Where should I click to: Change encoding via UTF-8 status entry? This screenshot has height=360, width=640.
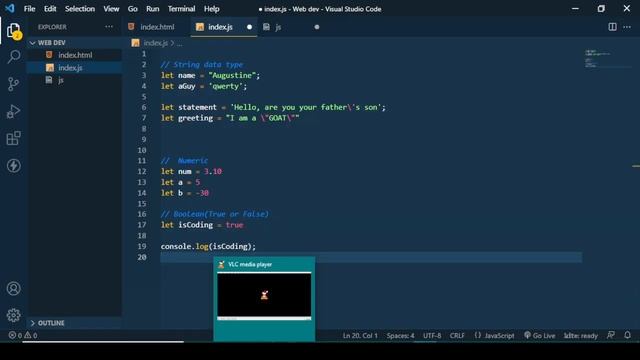432,336
